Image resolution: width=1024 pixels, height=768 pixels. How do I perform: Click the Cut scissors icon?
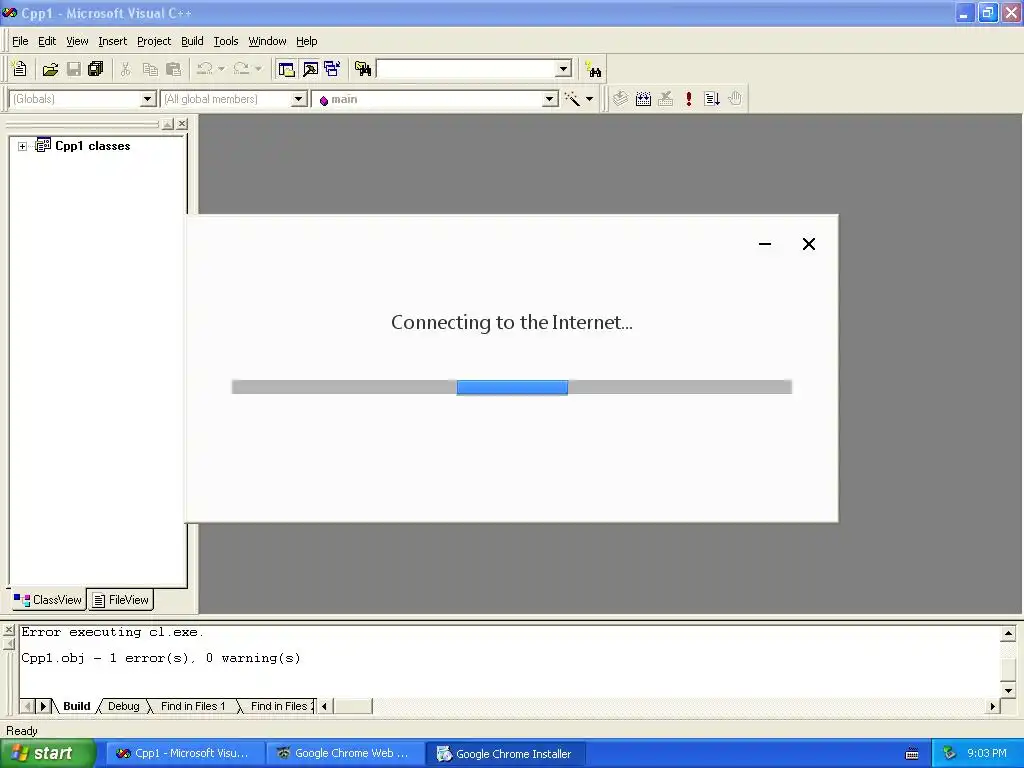tap(125, 69)
